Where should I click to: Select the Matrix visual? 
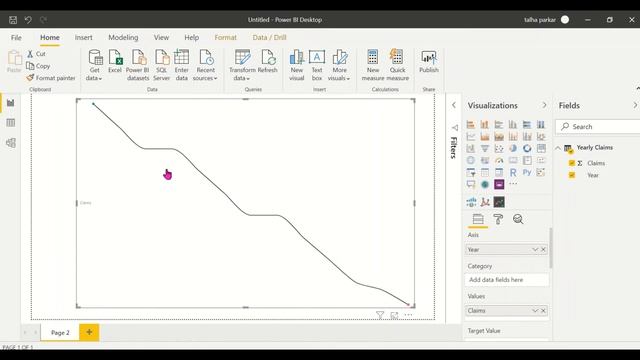pos(499,172)
